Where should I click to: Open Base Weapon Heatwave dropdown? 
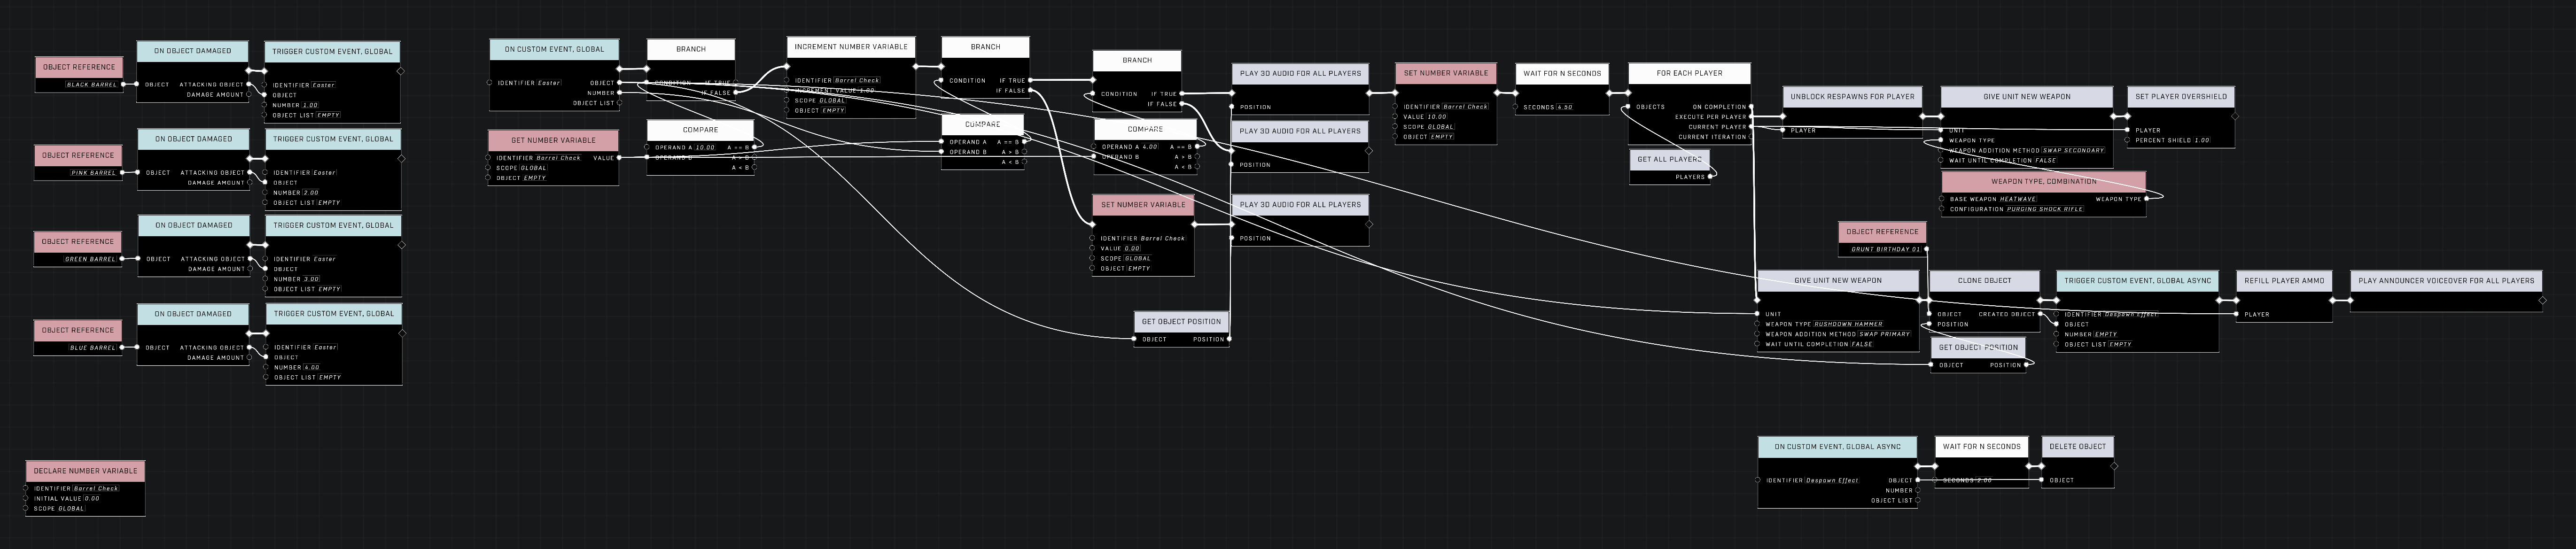coord(2017,199)
